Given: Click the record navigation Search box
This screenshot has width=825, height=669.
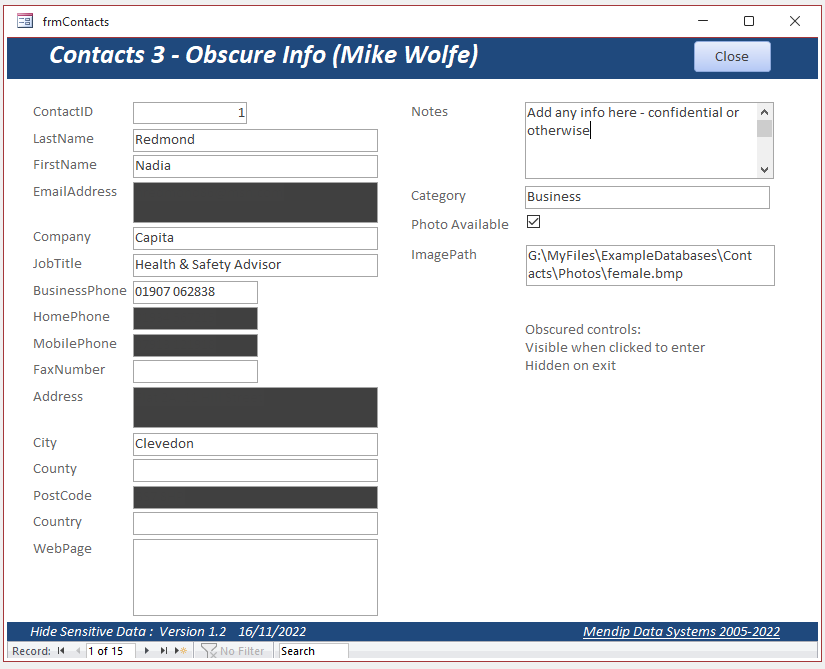Looking at the screenshot, I should (313, 651).
